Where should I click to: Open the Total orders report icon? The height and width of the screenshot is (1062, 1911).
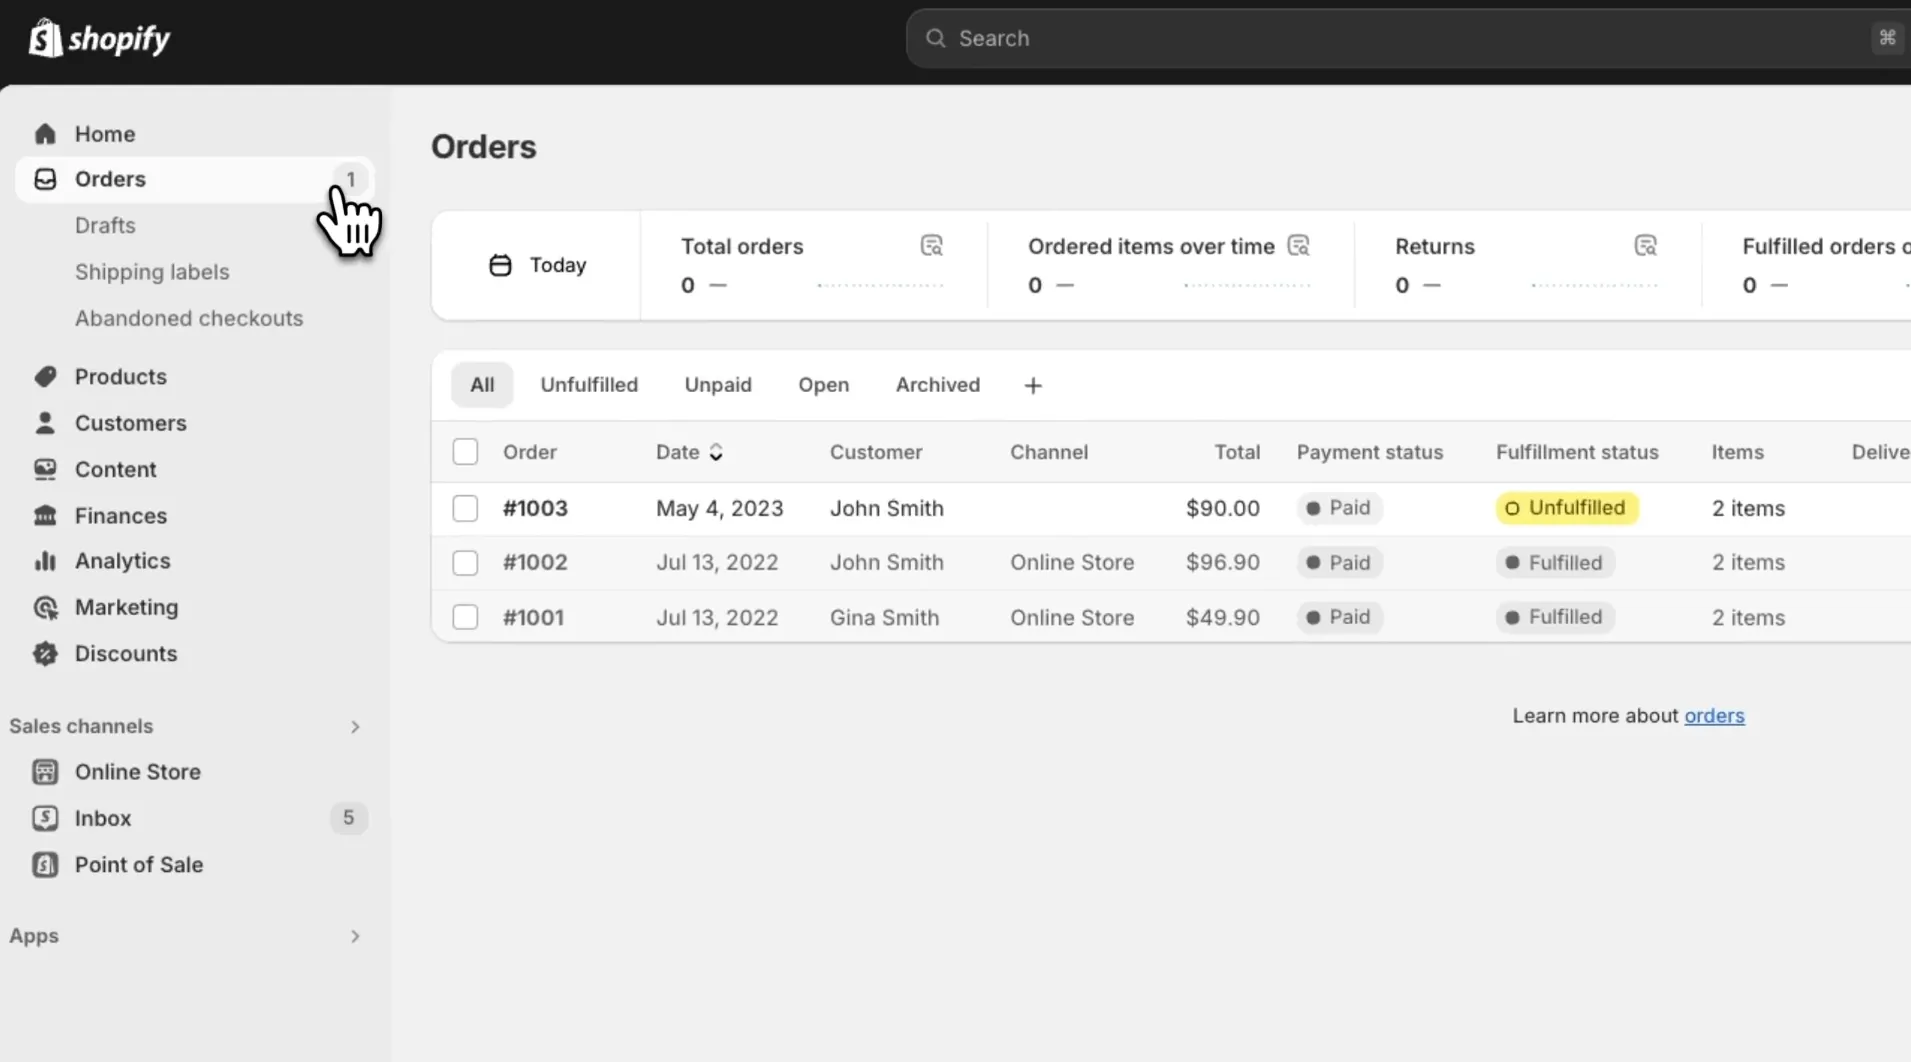[931, 246]
